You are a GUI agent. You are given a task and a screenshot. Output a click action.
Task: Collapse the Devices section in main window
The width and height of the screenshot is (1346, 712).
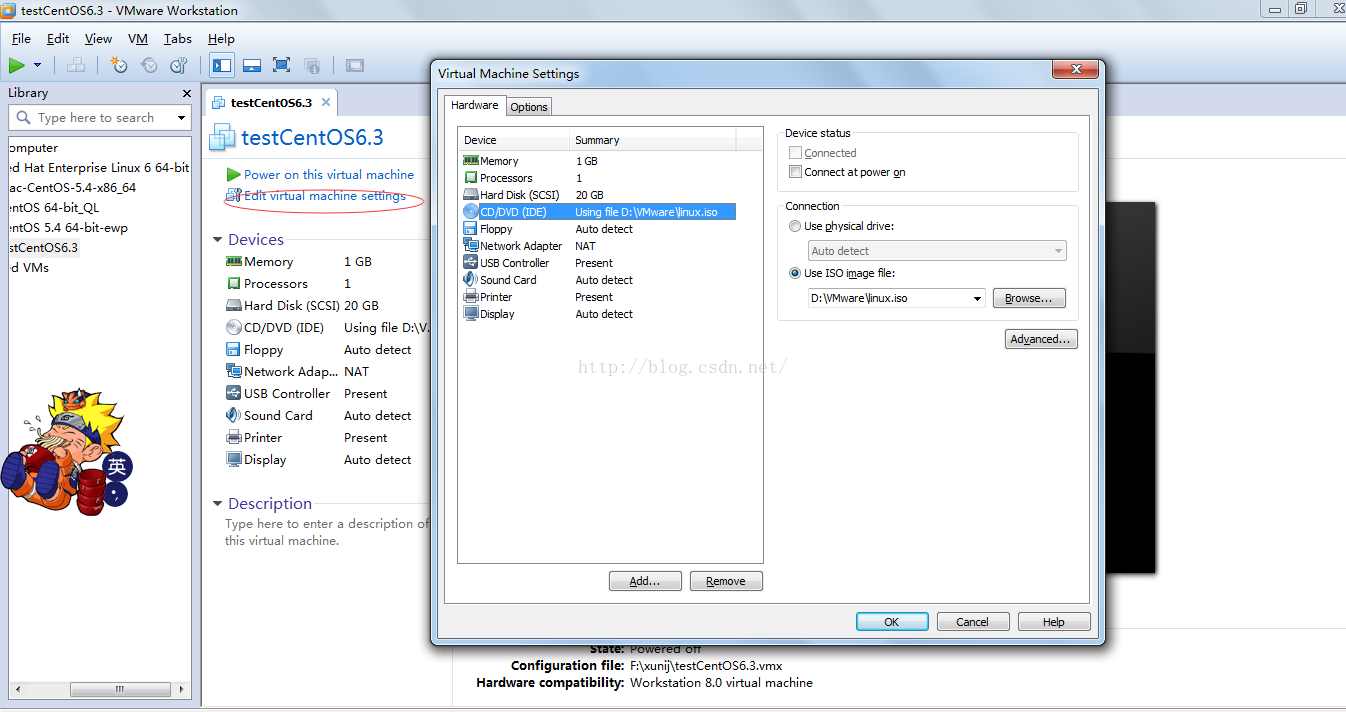[x=218, y=240]
